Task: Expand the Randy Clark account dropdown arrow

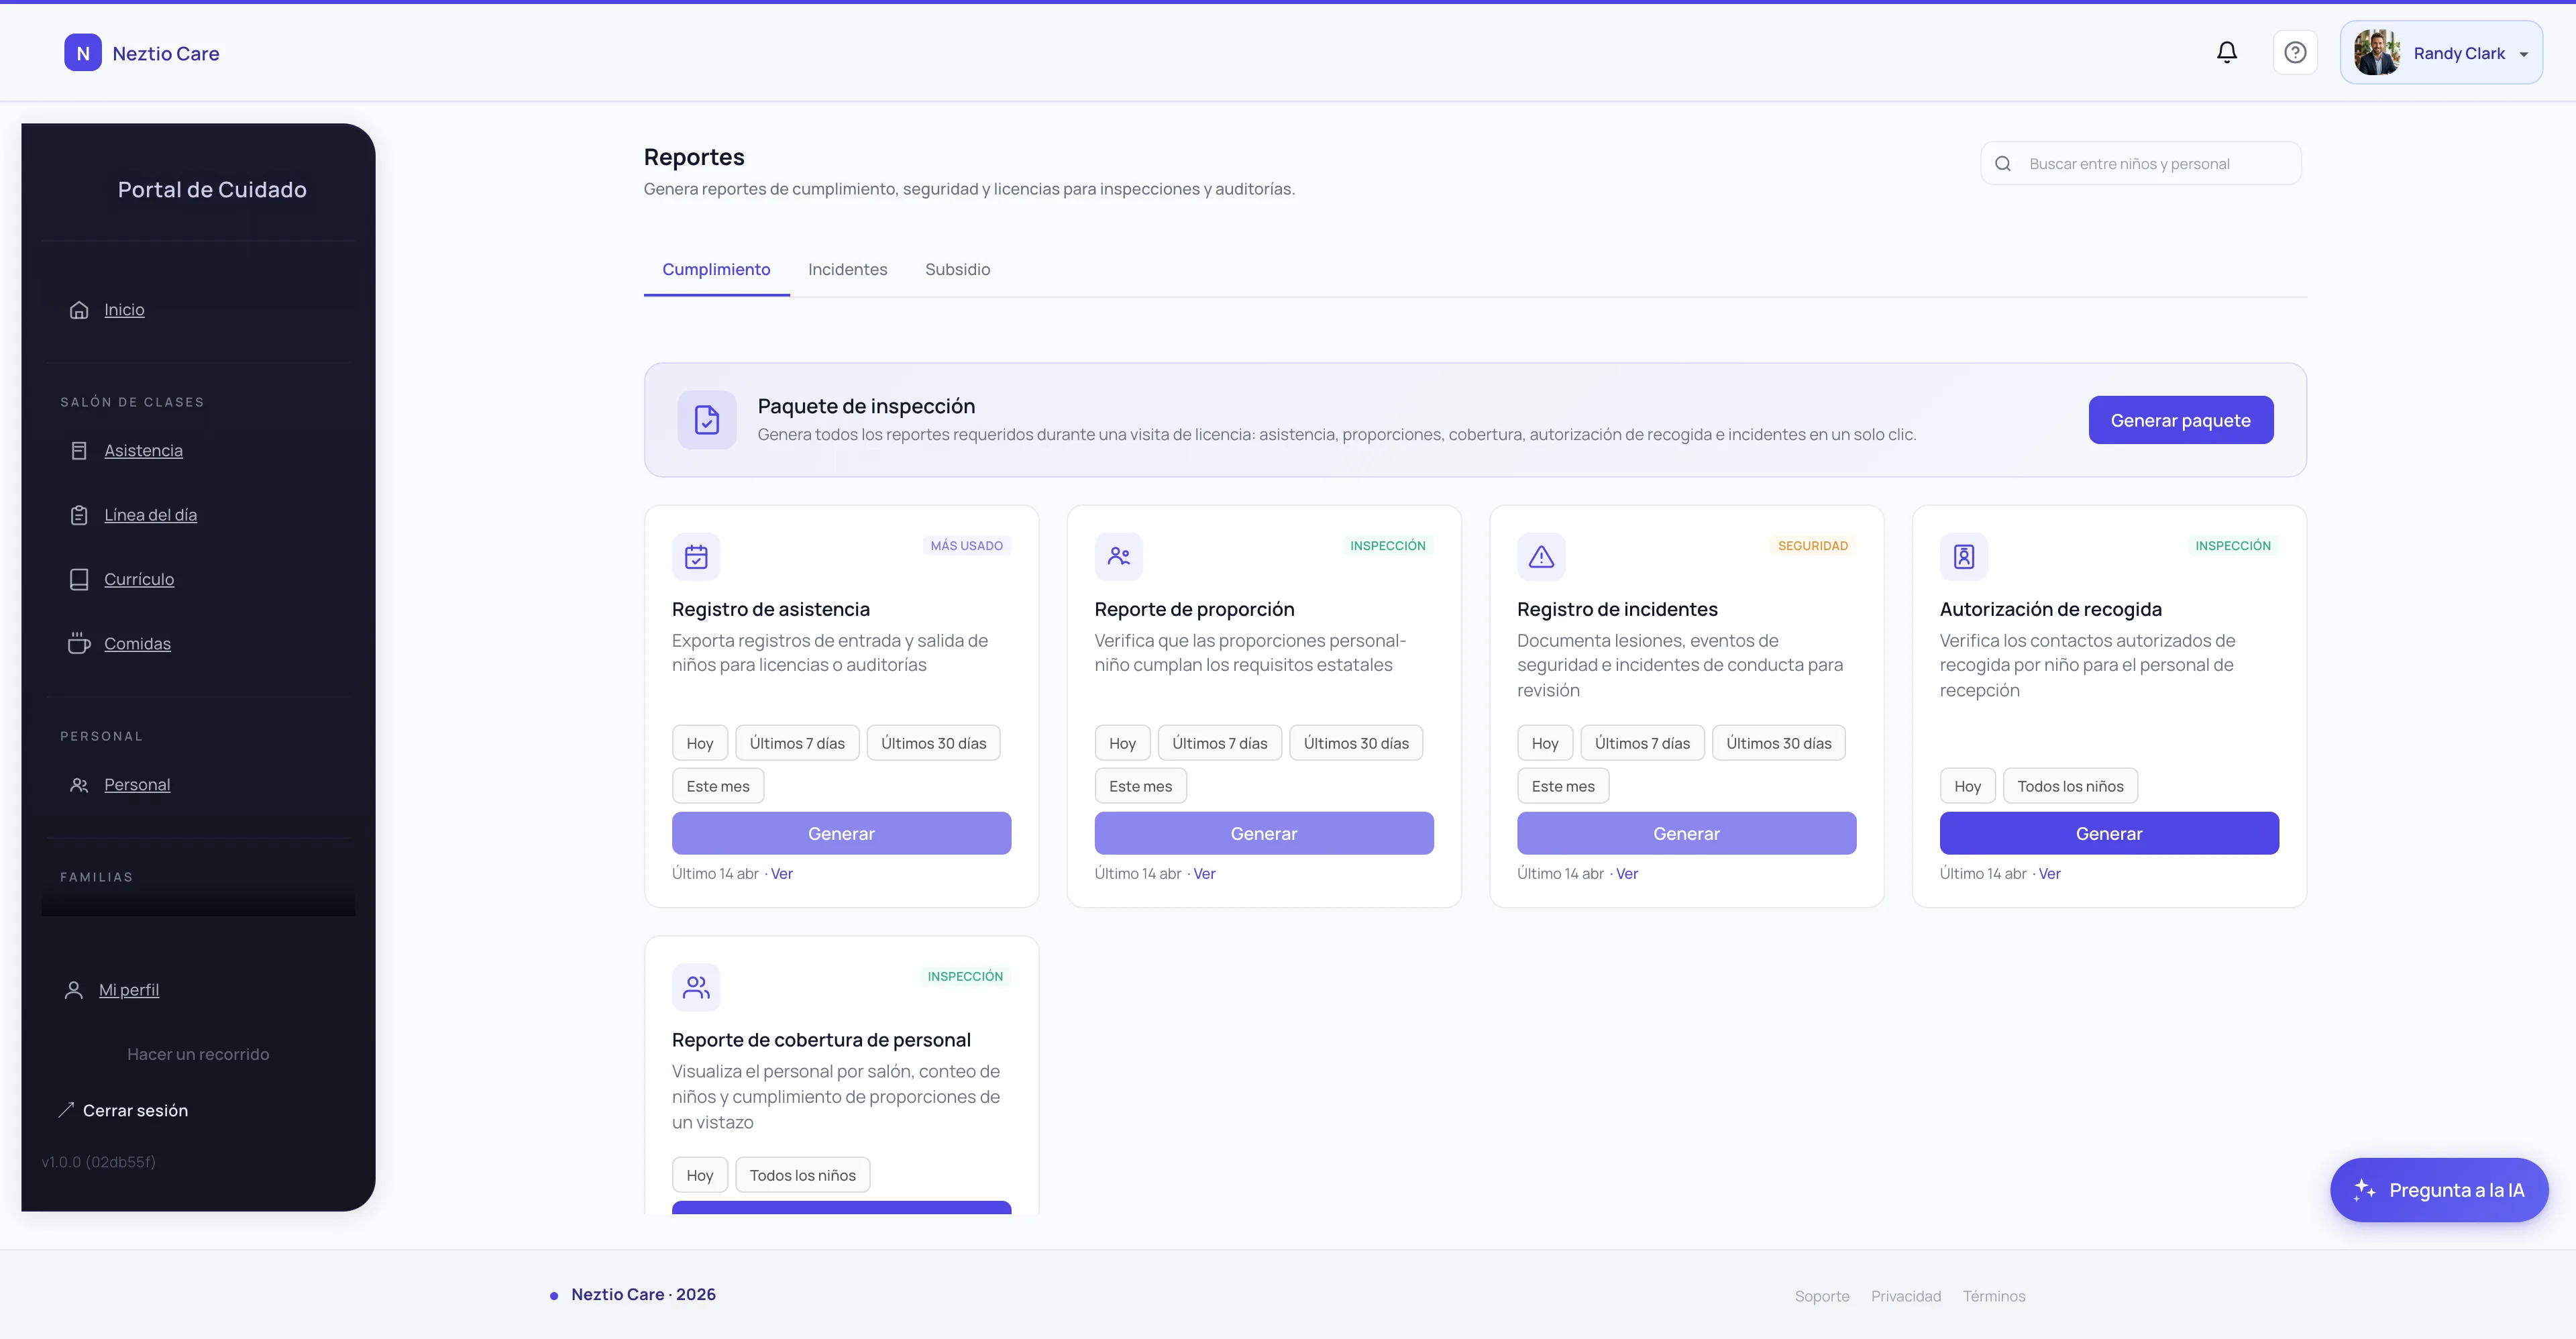Action: [x=2523, y=55]
